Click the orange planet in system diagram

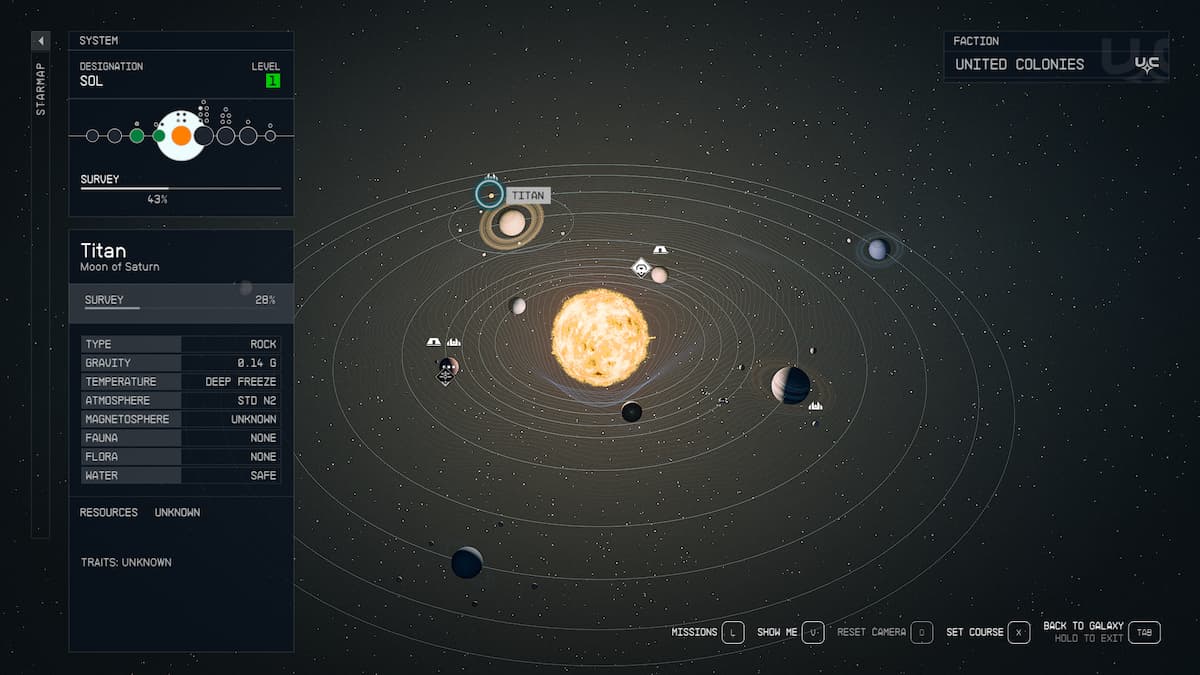click(x=181, y=135)
